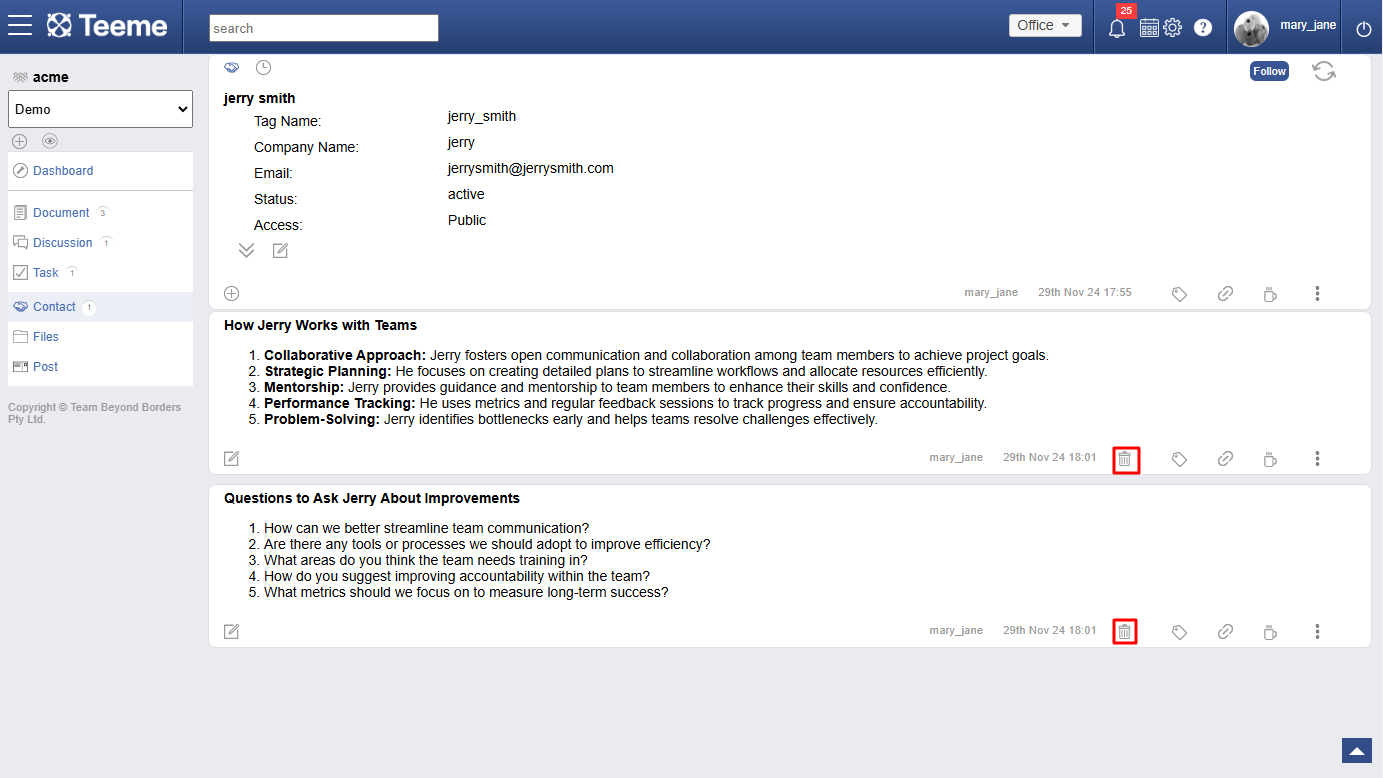Click cup icon on How Jerry Works note
Viewport: 1383px width, 778px height.
(1270, 459)
